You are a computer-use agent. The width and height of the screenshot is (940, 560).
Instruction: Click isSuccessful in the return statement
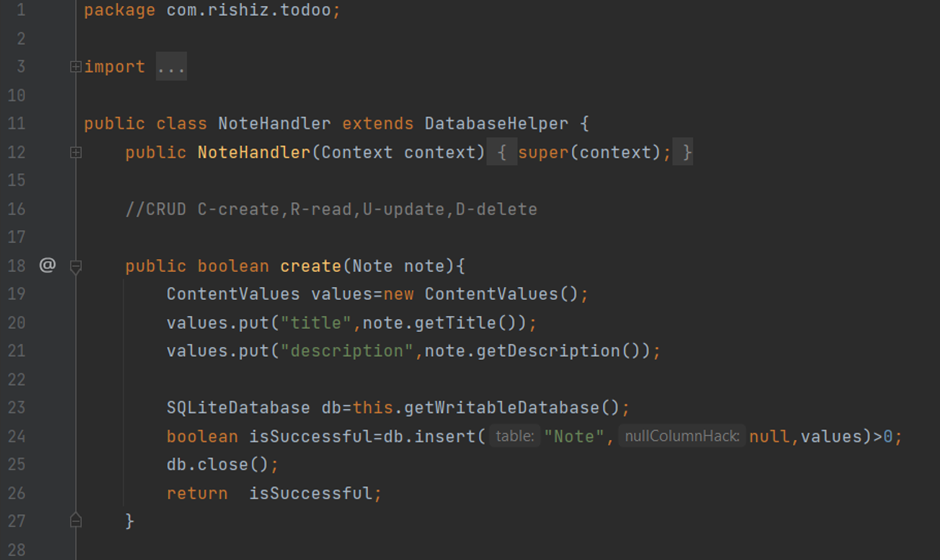pyautogui.click(x=310, y=493)
